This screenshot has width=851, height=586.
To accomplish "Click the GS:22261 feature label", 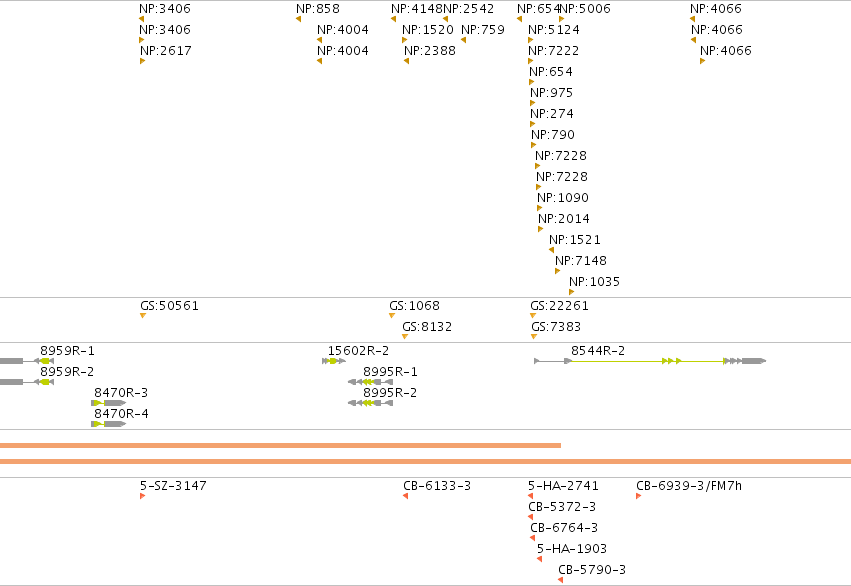I will tap(560, 306).
